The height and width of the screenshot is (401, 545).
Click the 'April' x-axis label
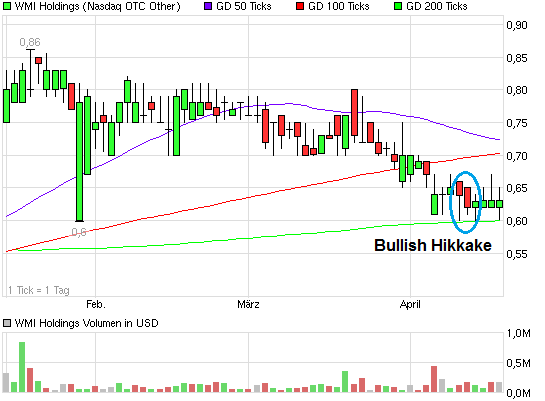[x=410, y=305]
